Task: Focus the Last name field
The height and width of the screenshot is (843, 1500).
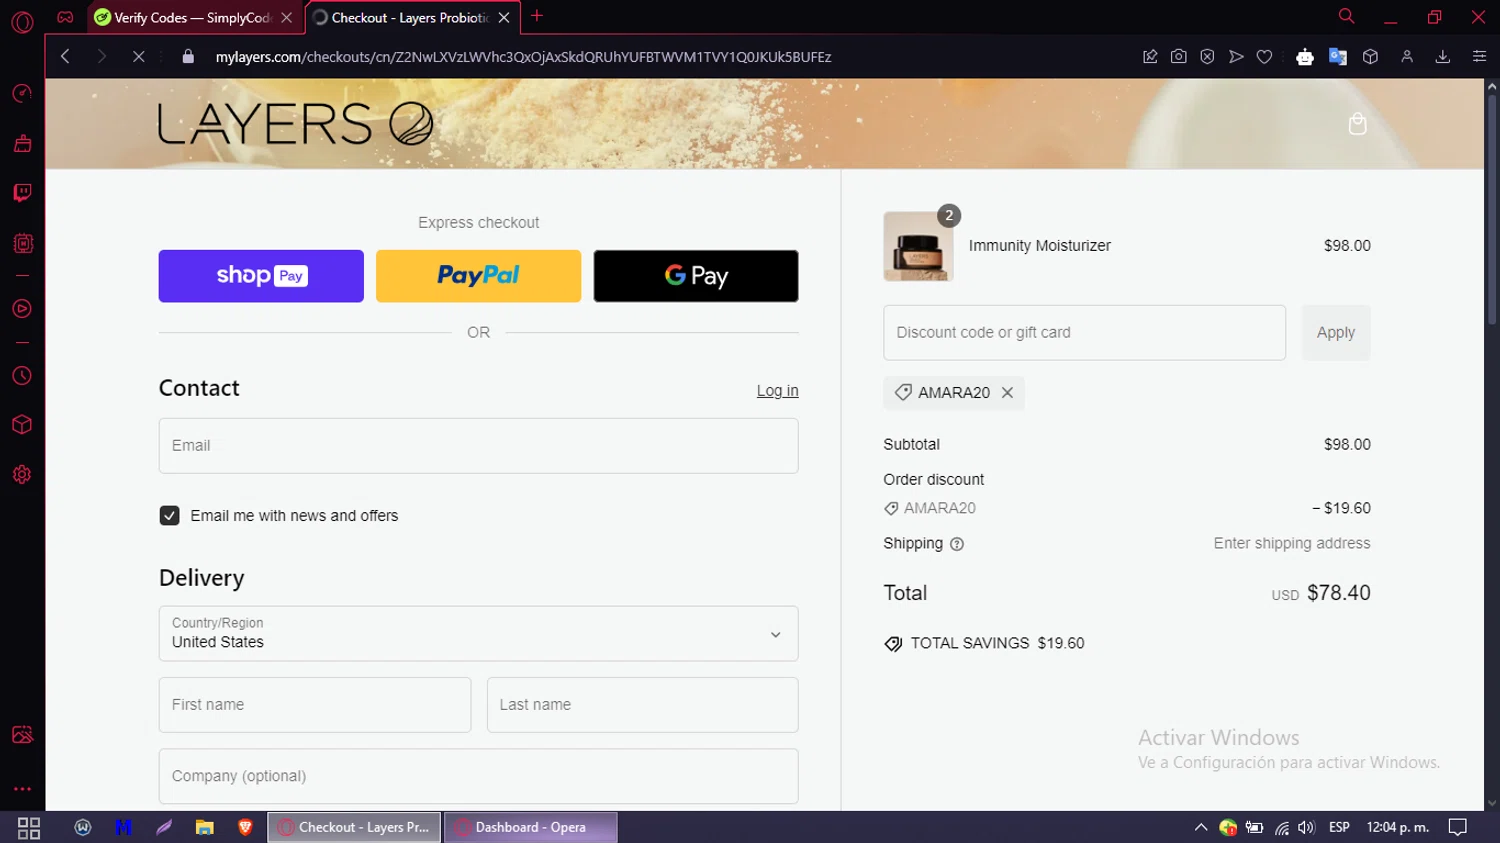Action: 642,705
